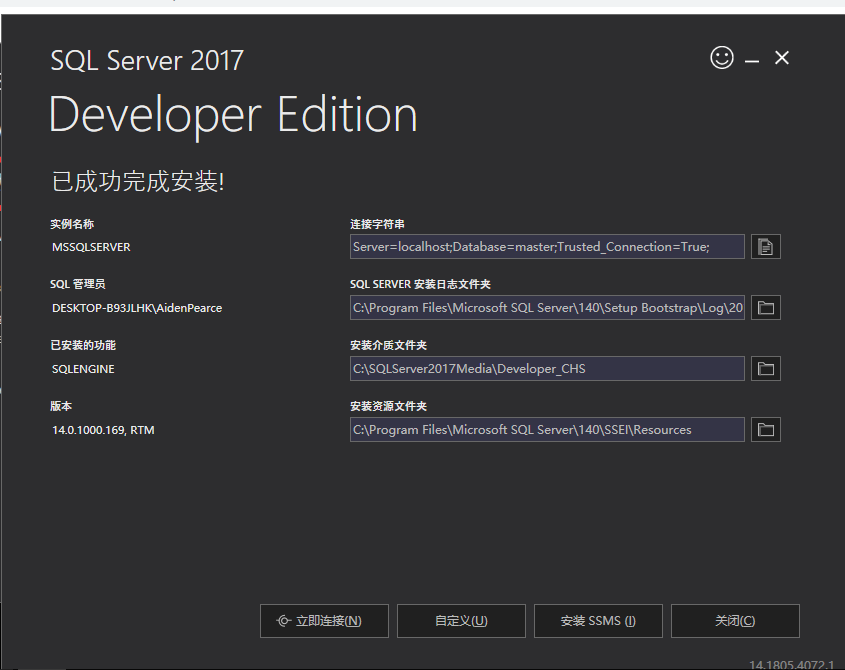
Task: Click the smiley feedback icon
Action: tap(722, 58)
